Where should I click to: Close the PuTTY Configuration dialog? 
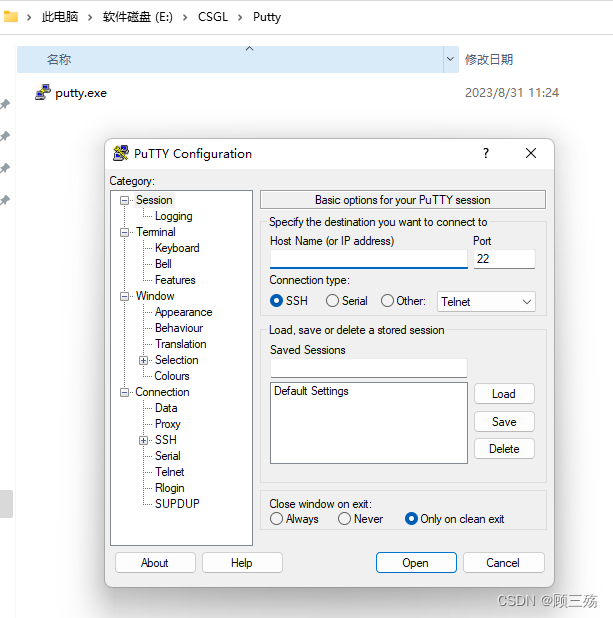pos(531,153)
